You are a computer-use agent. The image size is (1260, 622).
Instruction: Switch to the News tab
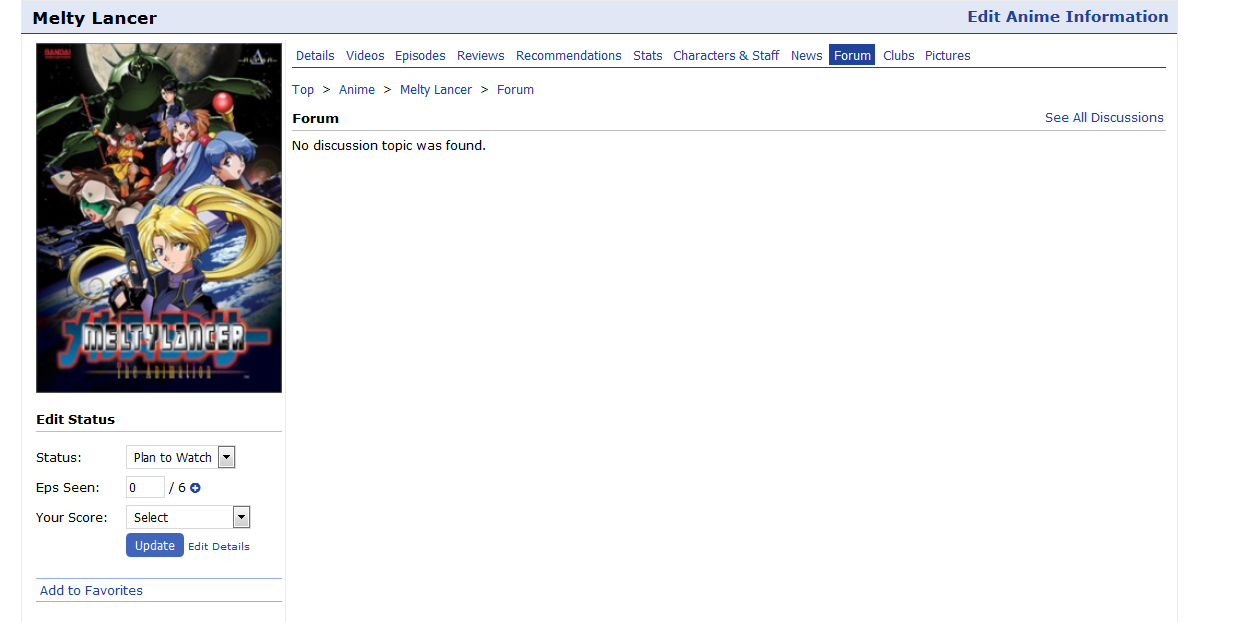806,56
